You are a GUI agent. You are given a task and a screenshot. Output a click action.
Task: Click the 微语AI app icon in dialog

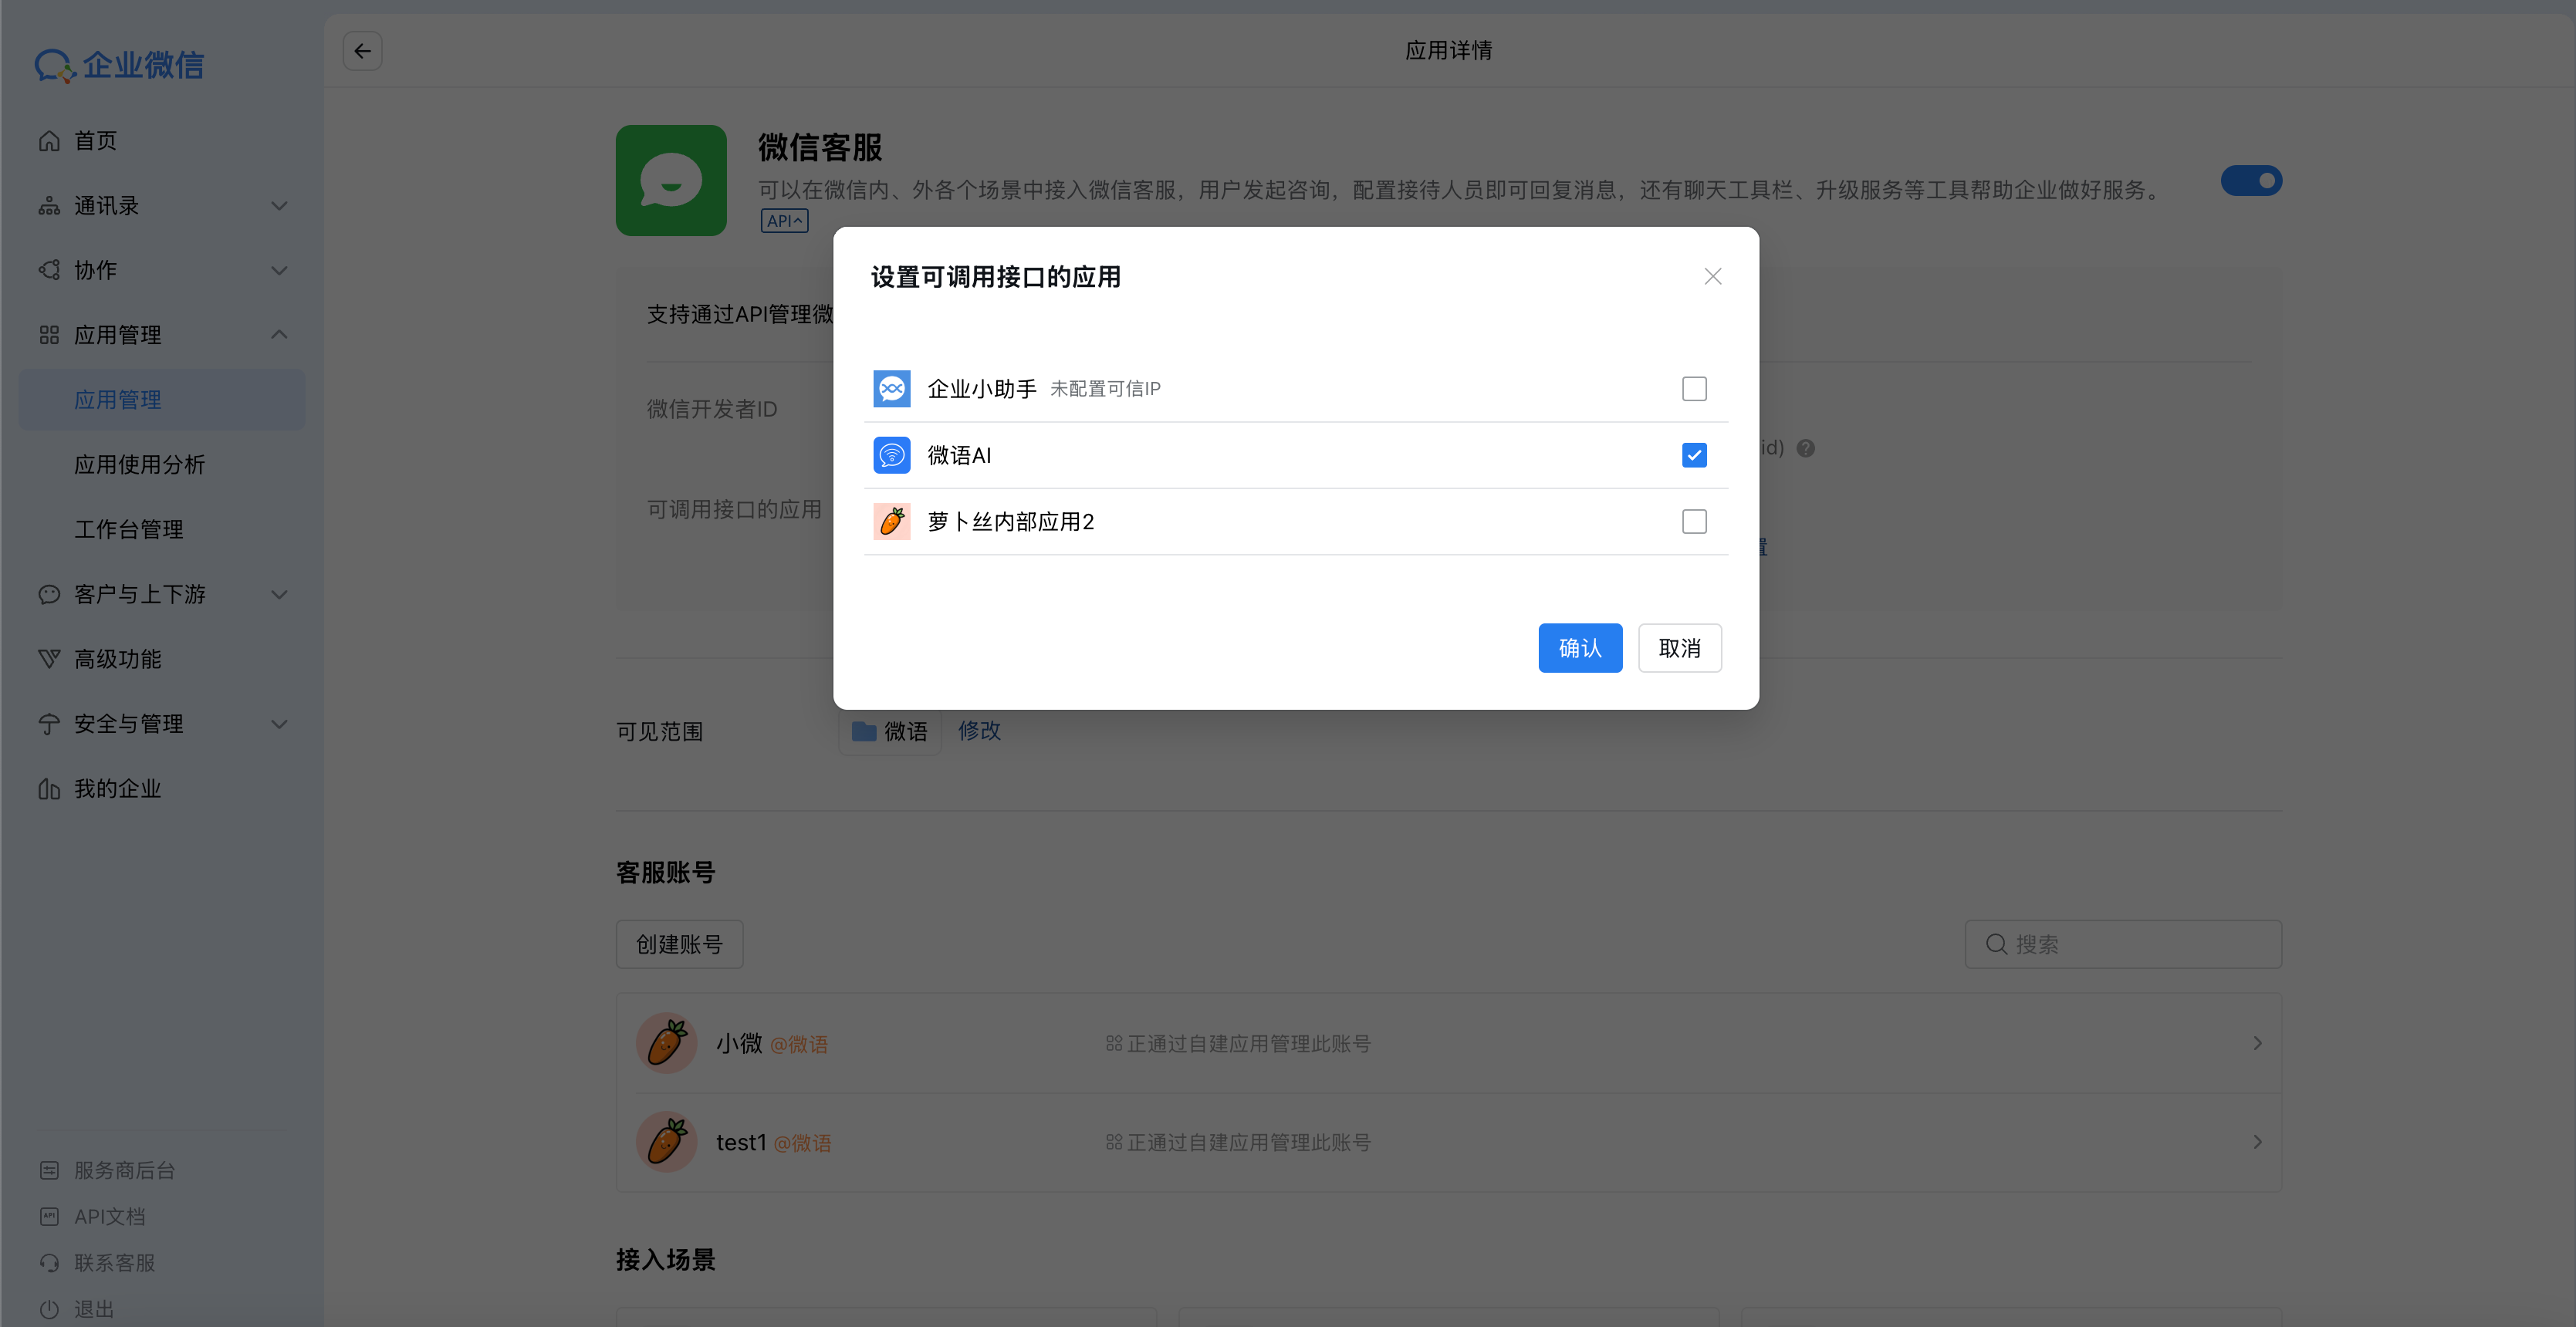891,455
